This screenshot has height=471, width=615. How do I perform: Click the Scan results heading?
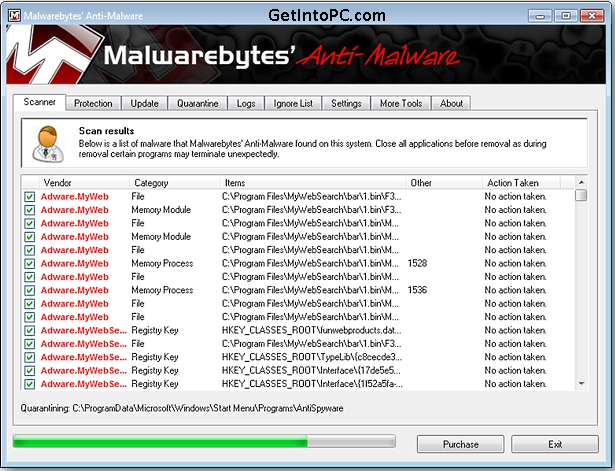pyautogui.click(x=106, y=131)
